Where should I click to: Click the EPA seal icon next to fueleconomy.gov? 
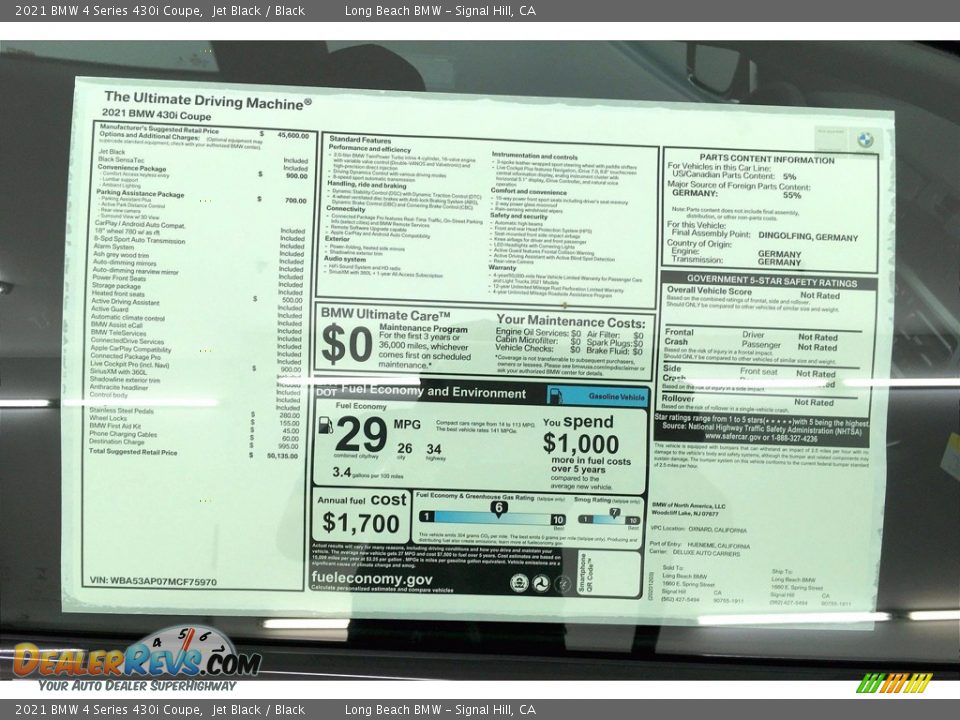pyautogui.click(x=519, y=582)
